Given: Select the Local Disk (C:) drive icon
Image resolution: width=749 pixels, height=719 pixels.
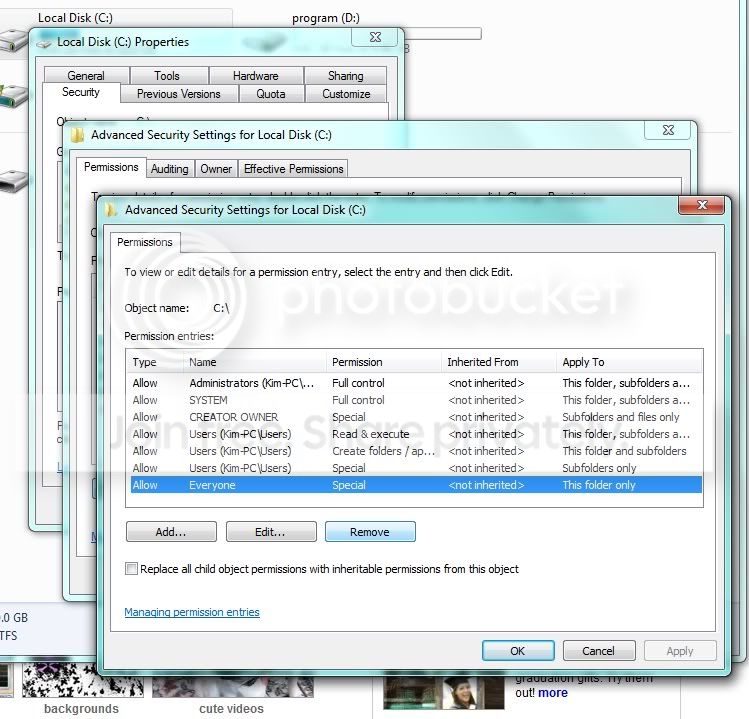Looking at the screenshot, I should point(12,41).
